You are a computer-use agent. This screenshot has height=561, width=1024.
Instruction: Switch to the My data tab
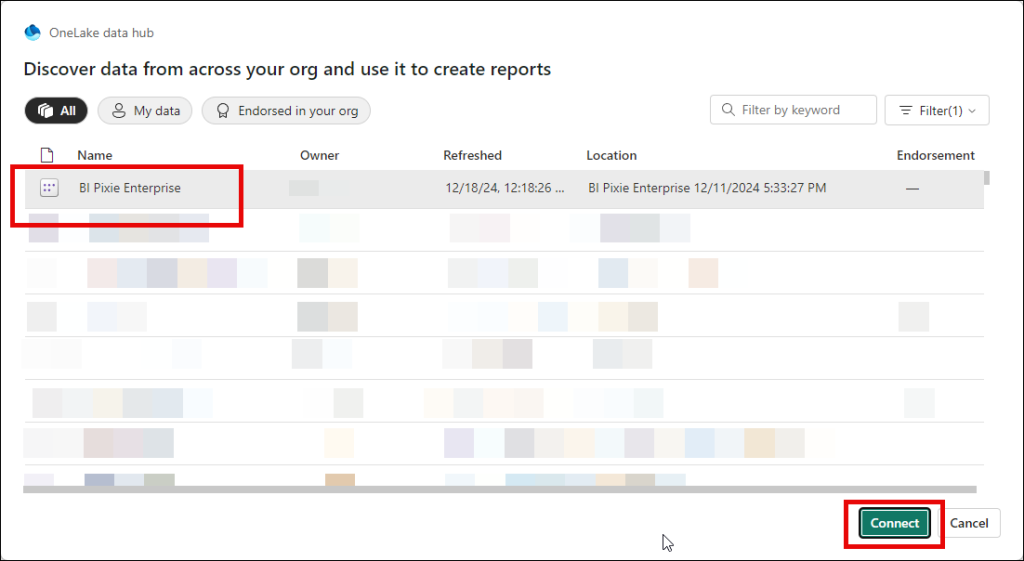tap(146, 111)
